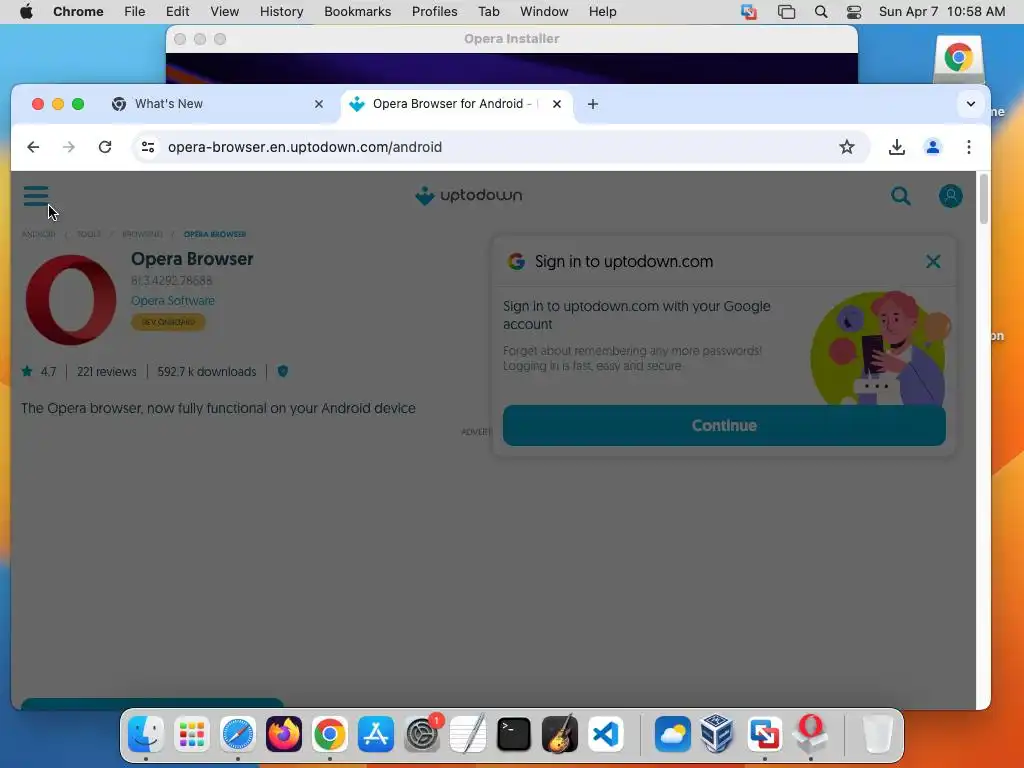Open Spotlight search in menu bar

[x=821, y=12]
